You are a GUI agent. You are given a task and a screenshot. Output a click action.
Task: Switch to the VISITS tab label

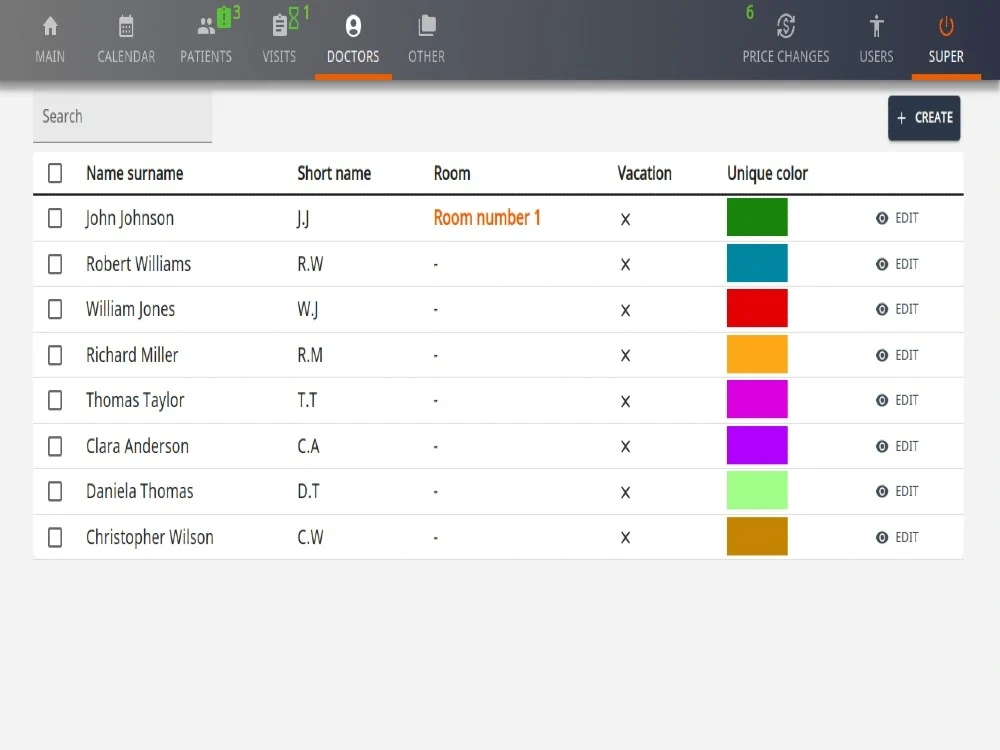click(279, 57)
